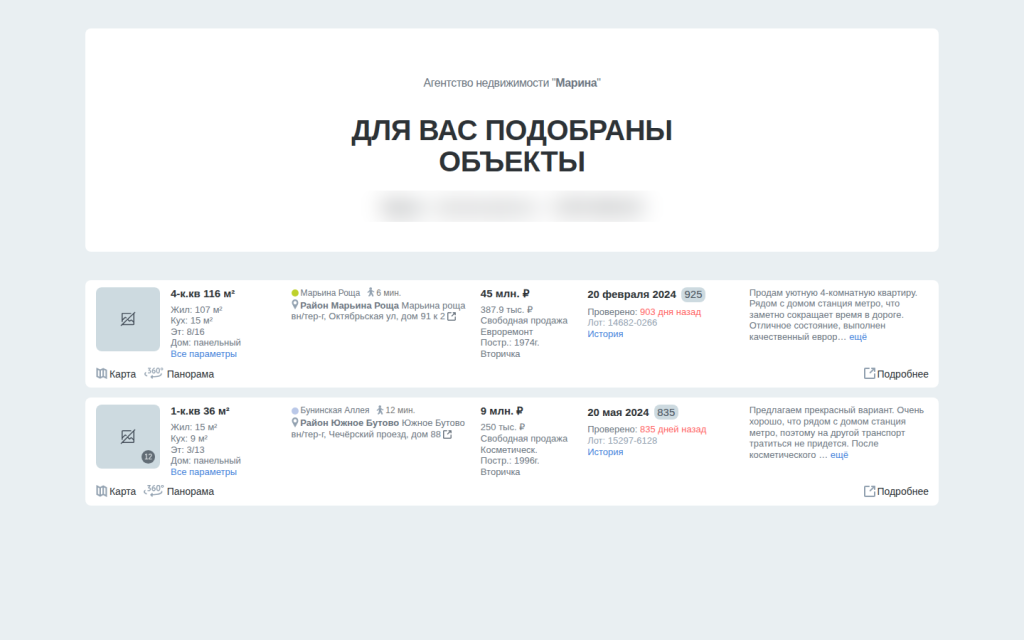The height and width of the screenshot is (640, 1024).
Task: Click the metro name Марьина Роща
Action: (330, 293)
